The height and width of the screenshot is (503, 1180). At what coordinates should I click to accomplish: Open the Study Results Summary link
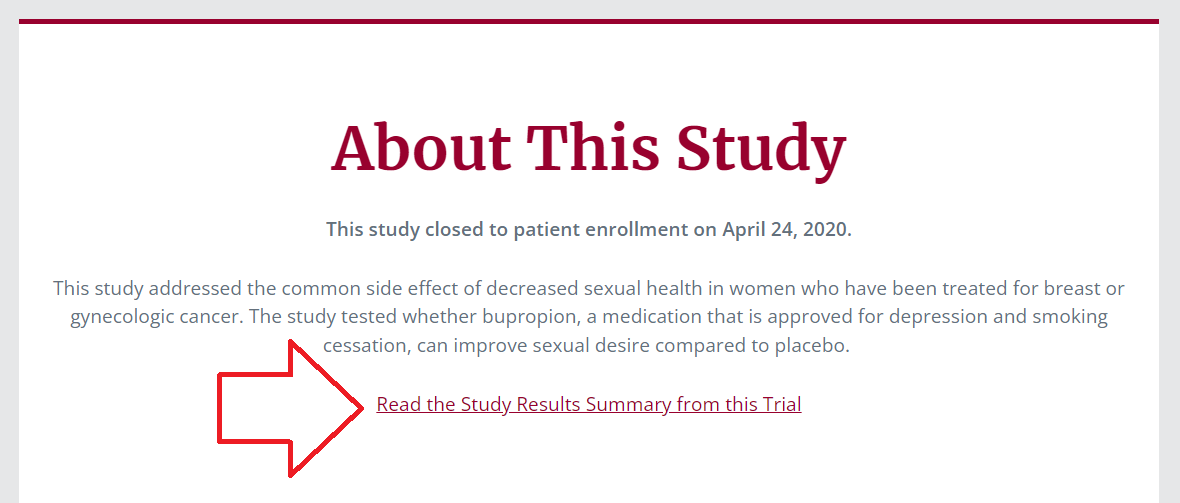click(588, 405)
